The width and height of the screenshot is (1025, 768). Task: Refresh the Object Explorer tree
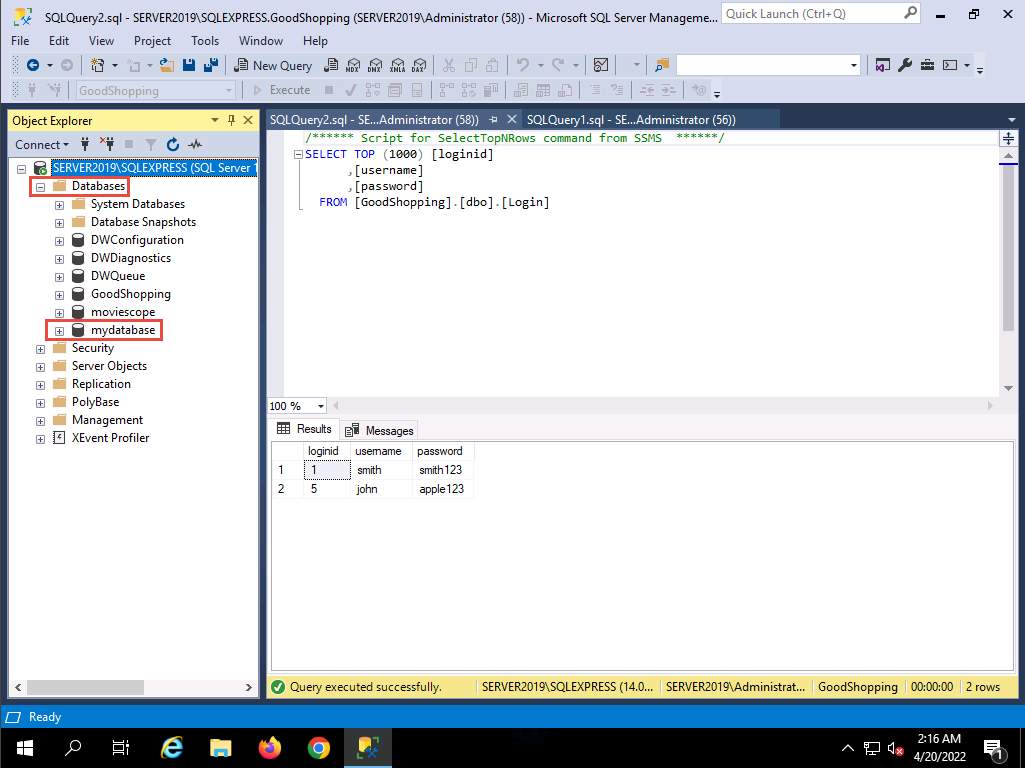tap(172, 144)
